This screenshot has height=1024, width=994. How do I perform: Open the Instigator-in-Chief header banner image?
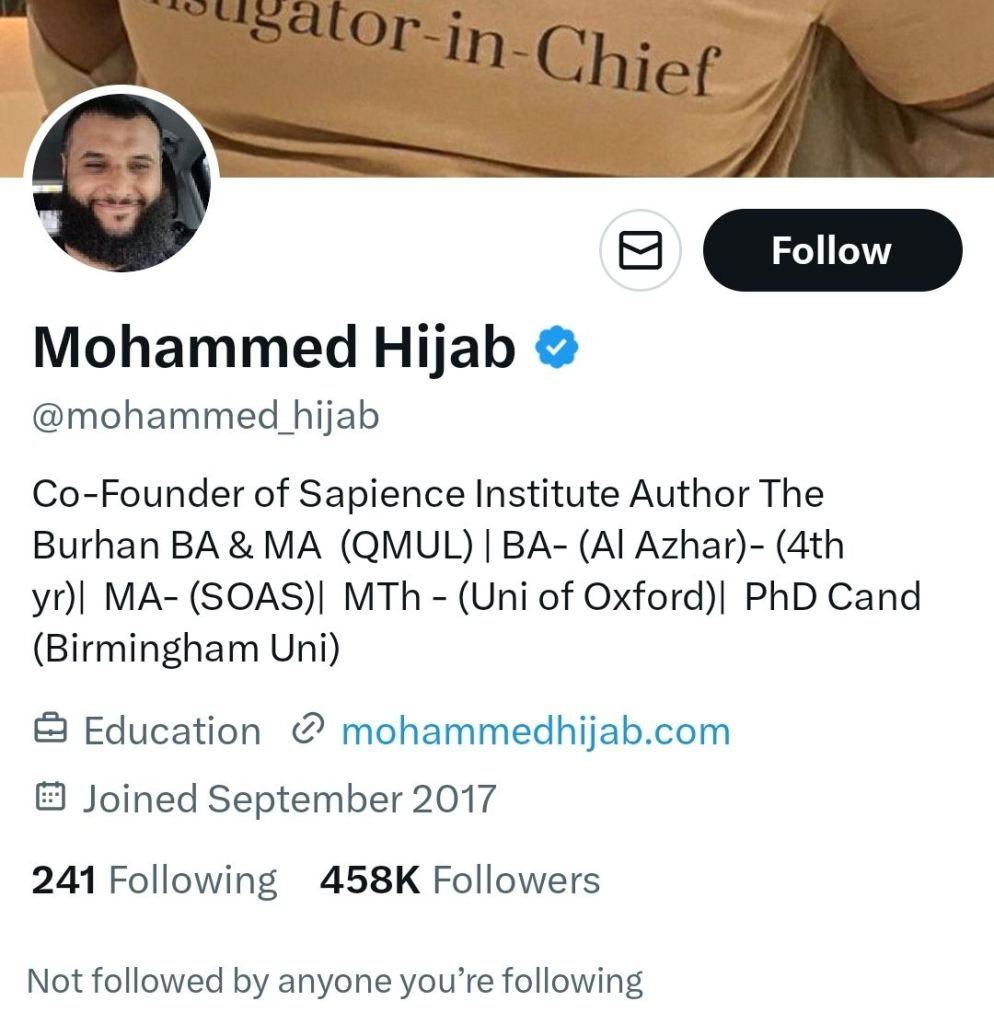click(497, 88)
